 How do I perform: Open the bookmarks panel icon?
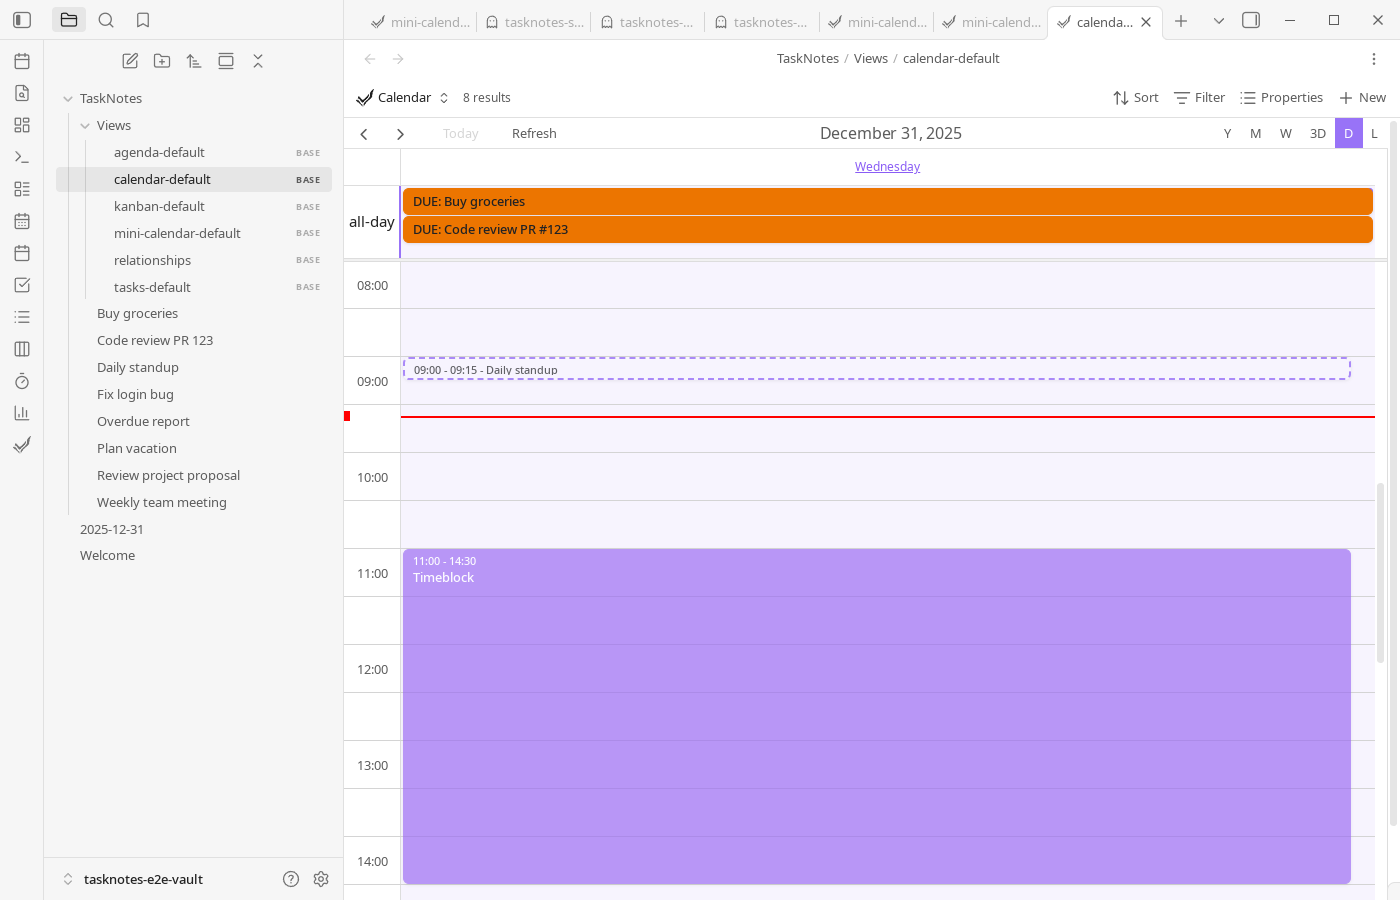(x=143, y=20)
